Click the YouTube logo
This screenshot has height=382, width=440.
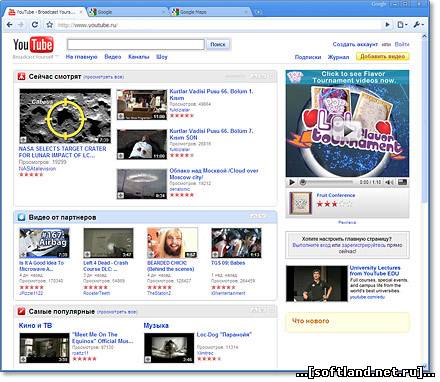(x=33, y=45)
